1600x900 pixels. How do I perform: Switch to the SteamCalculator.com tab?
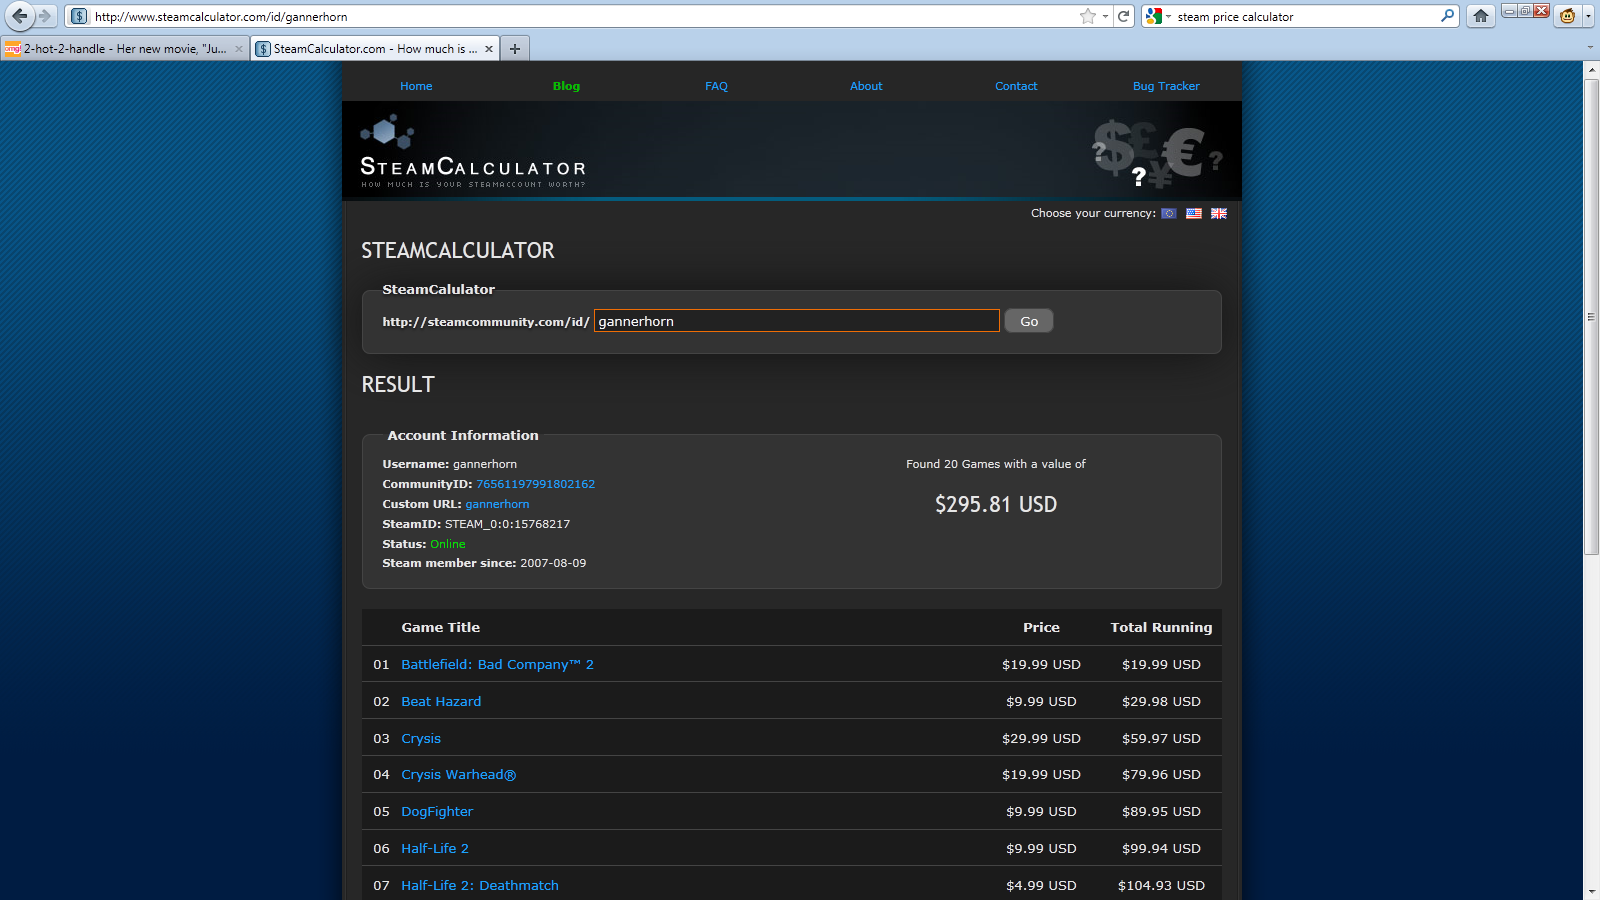[375, 49]
